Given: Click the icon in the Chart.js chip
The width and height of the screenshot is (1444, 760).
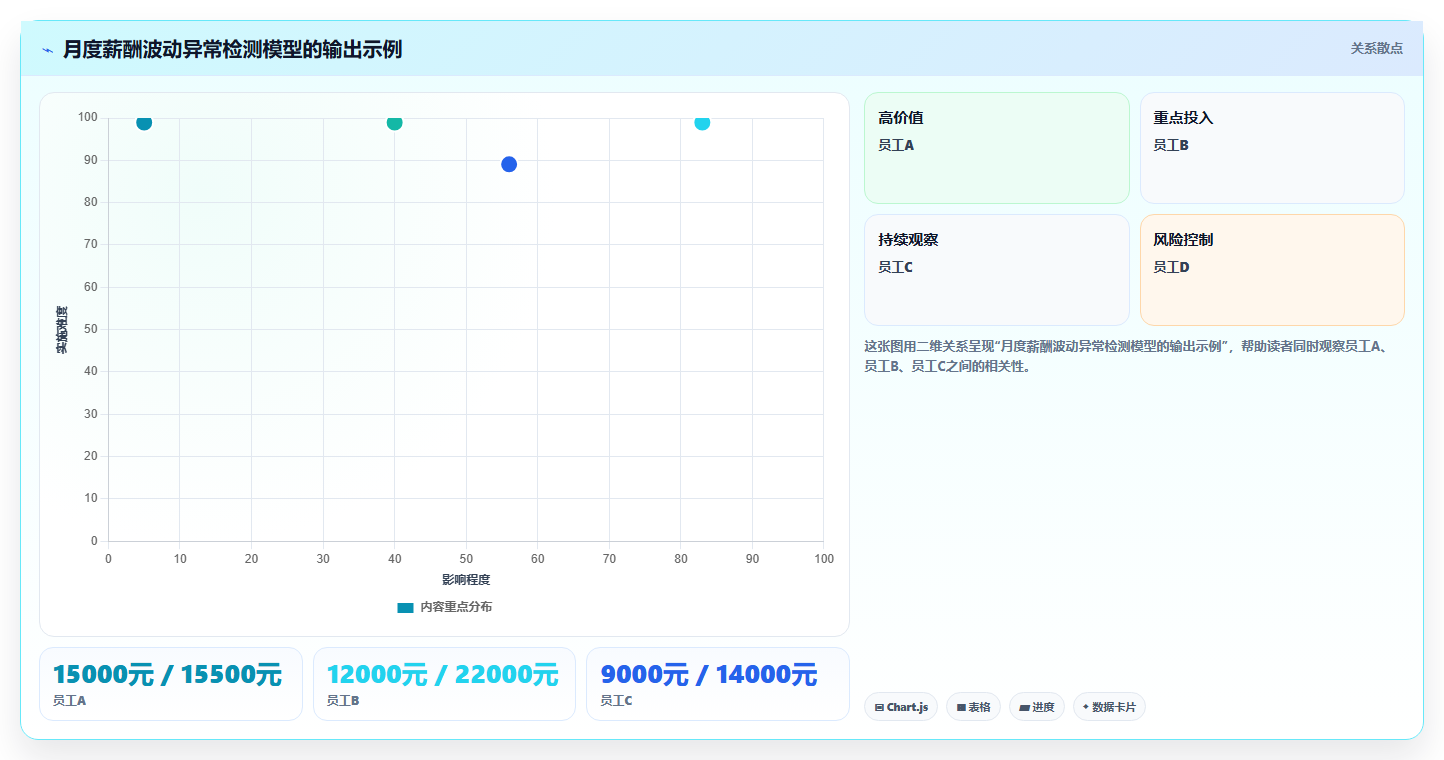Looking at the screenshot, I should pyautogui.click(x=879, y=708).
